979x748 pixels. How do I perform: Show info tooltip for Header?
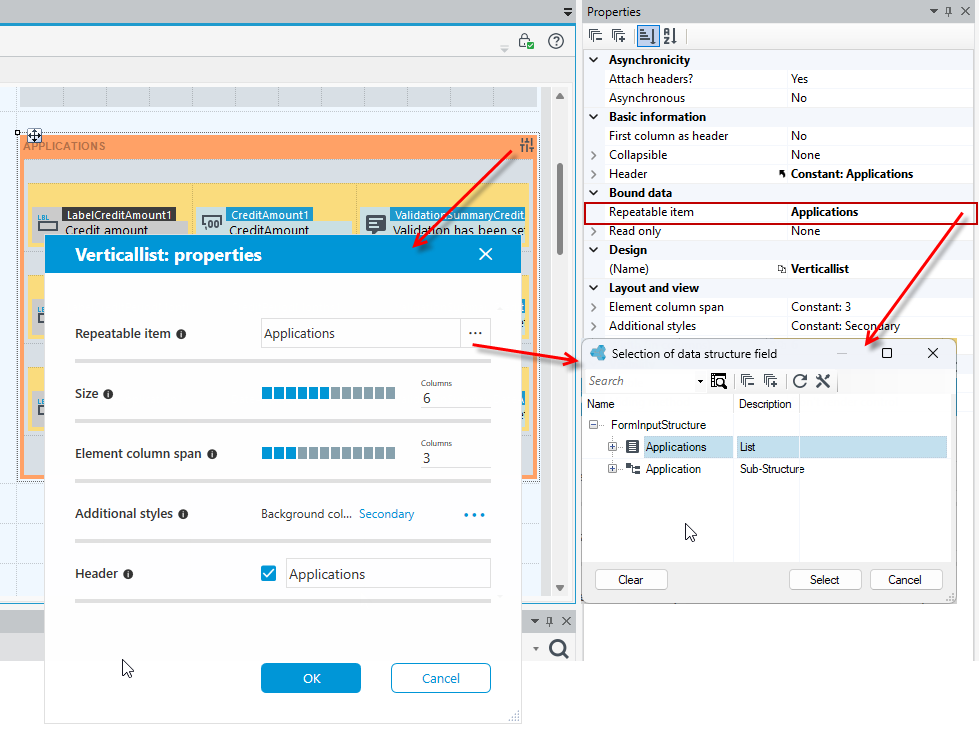pyautogui.click(x=128, y=574)
